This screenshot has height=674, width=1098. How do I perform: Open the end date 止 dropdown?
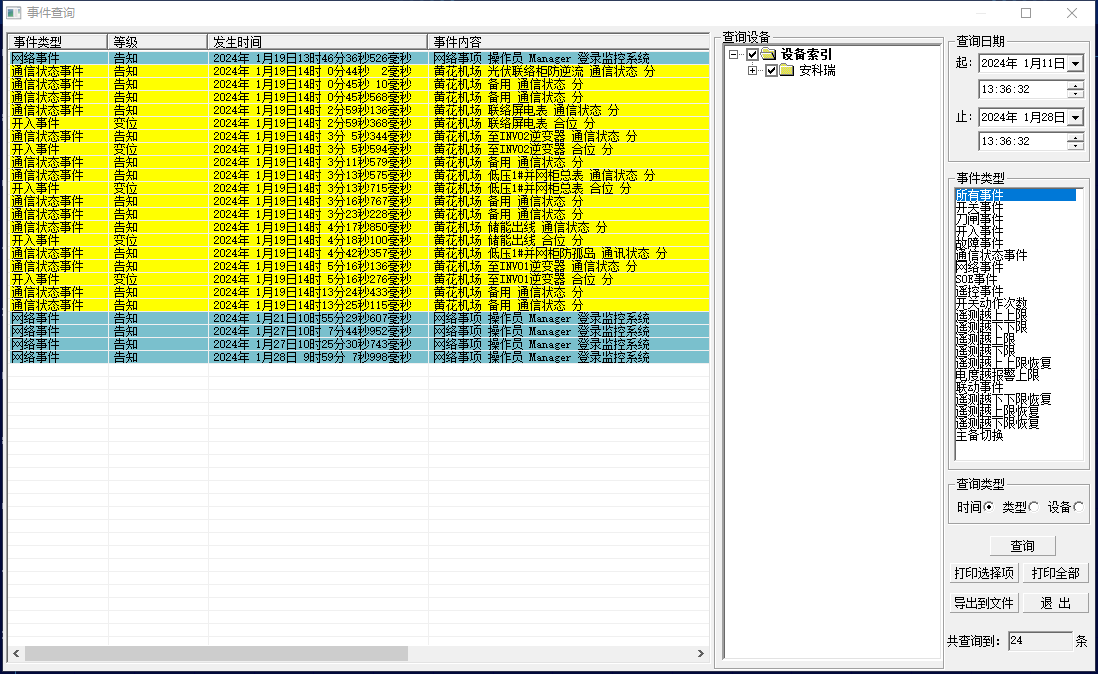pos(1075,117)
